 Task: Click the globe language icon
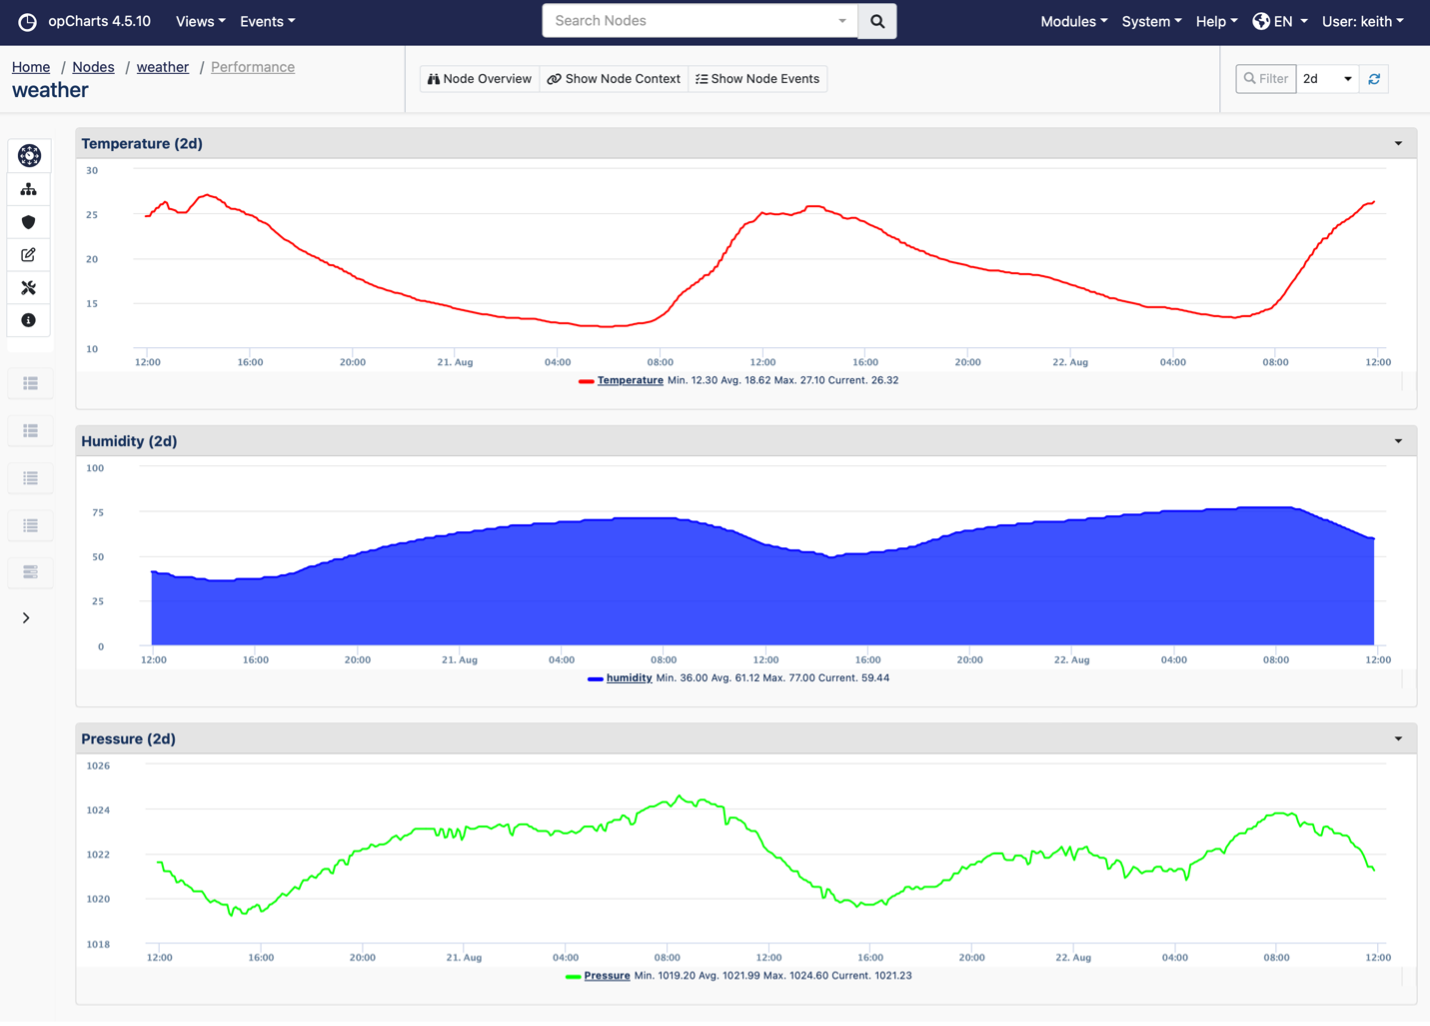point(1261,21)
